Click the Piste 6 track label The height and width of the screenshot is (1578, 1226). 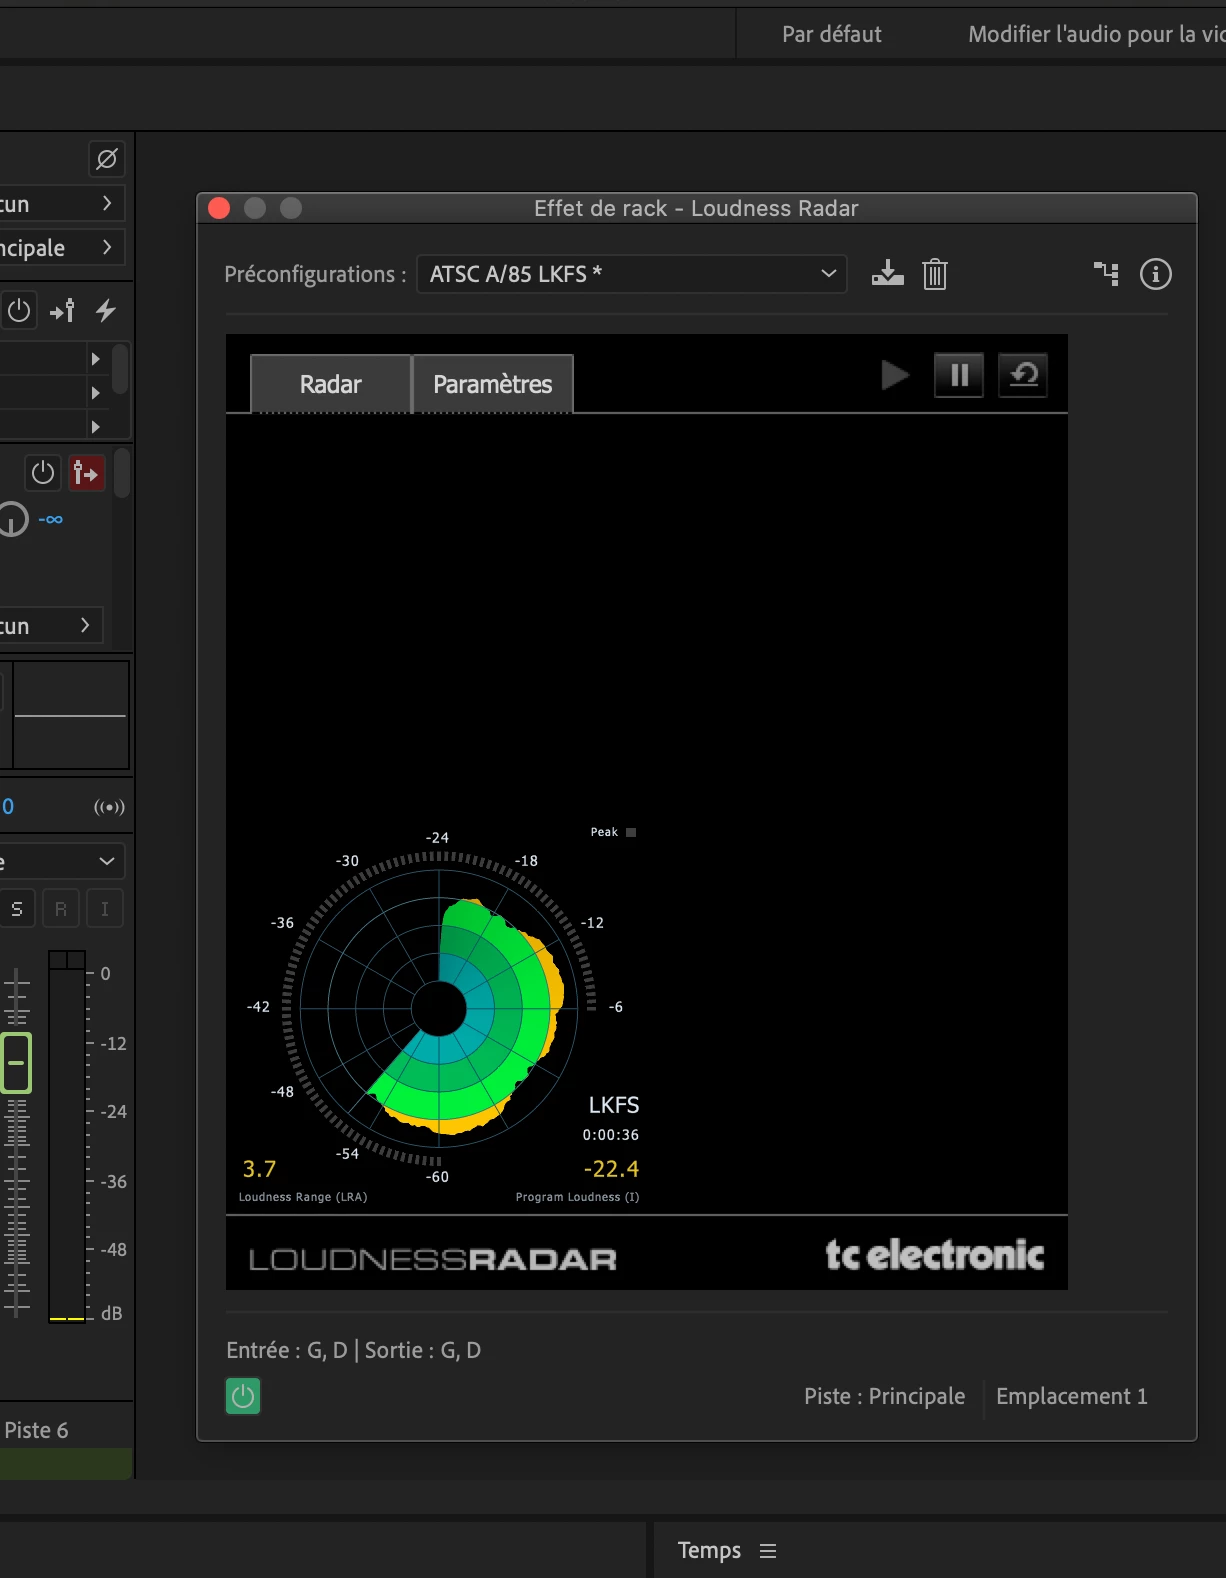point(36,1431)
